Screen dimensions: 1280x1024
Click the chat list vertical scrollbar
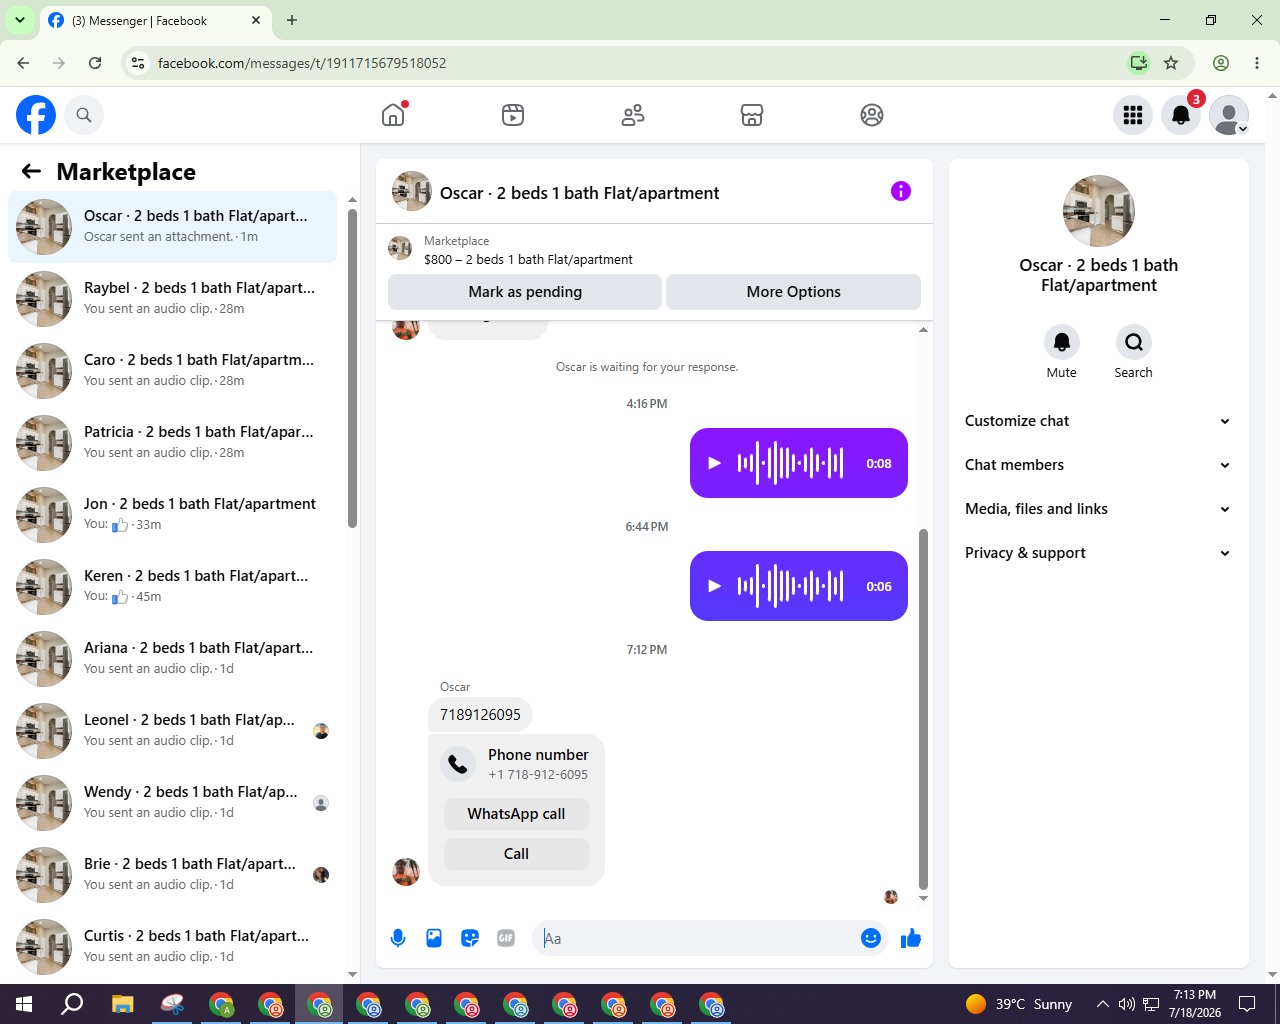coord(352,368)
